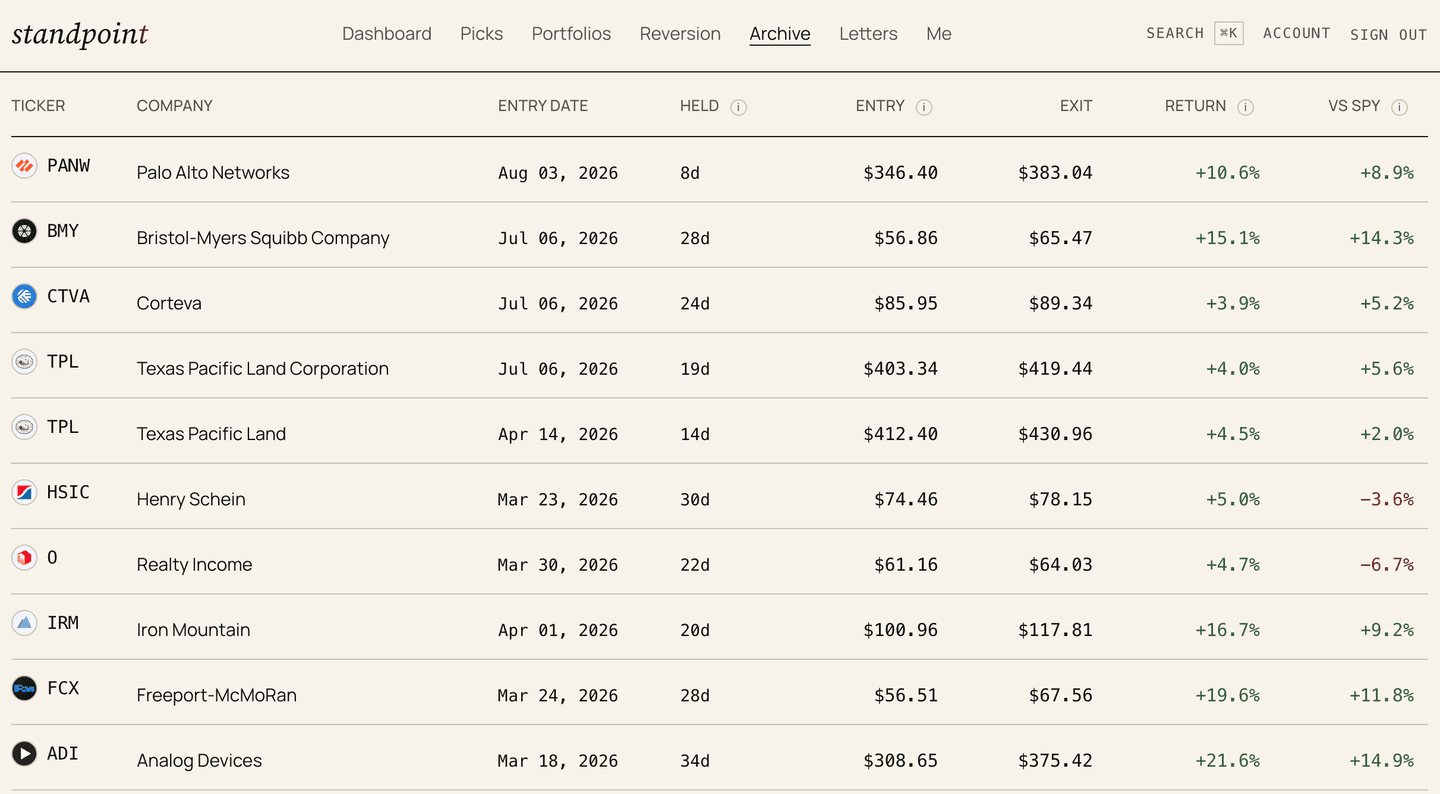Open the Reversion tab
This screenshot has height=794, width=1440.
click(x=680, y=34)
